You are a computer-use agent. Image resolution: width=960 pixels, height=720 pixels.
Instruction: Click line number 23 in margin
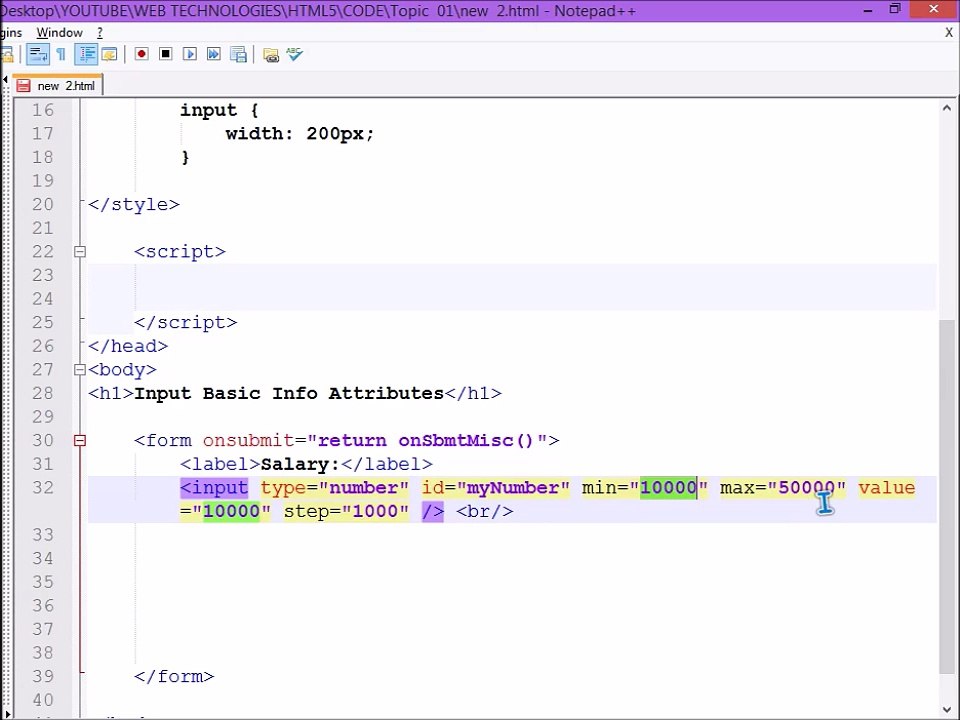click(x=43, y=275)
